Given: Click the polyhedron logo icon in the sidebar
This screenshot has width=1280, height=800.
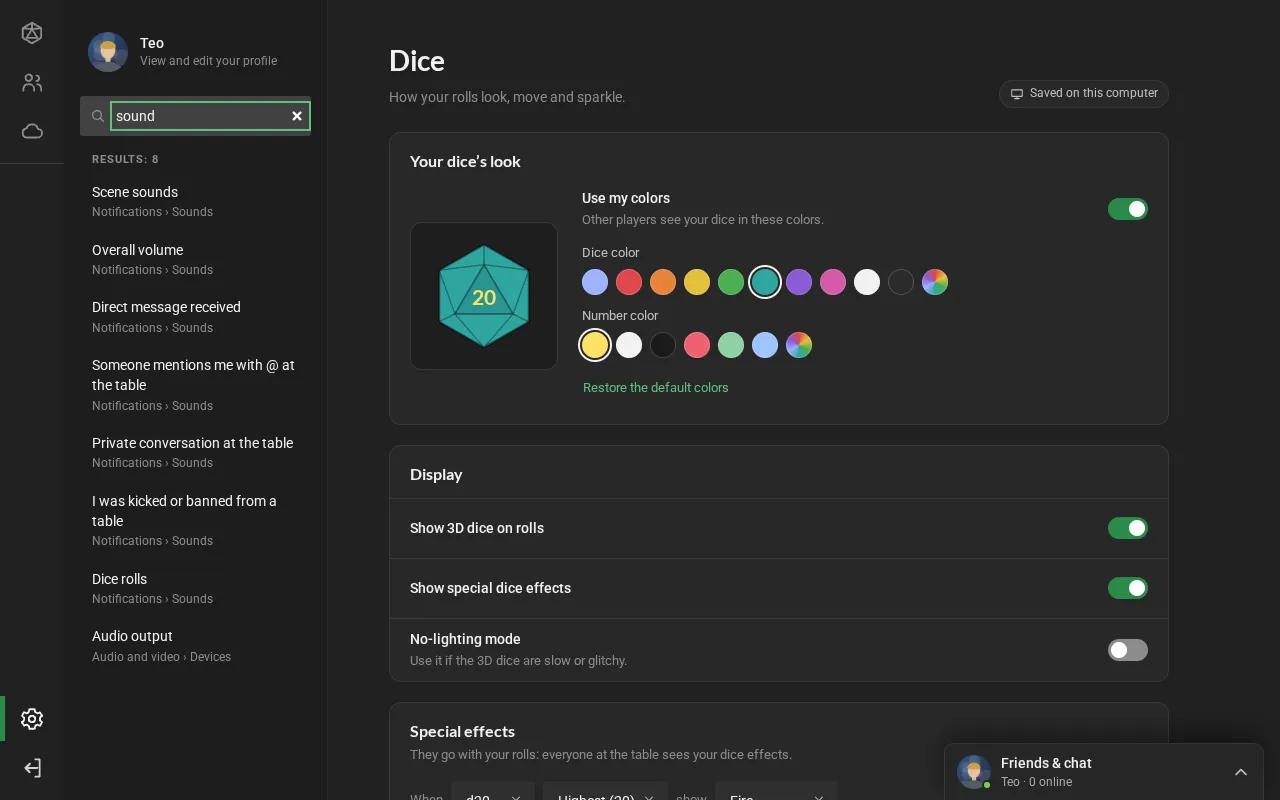Looking at the screenshot, I should 32,34.
